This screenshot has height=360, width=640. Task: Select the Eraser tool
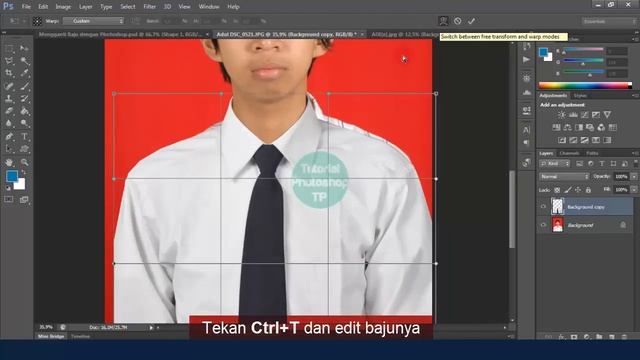pos(9,111)
